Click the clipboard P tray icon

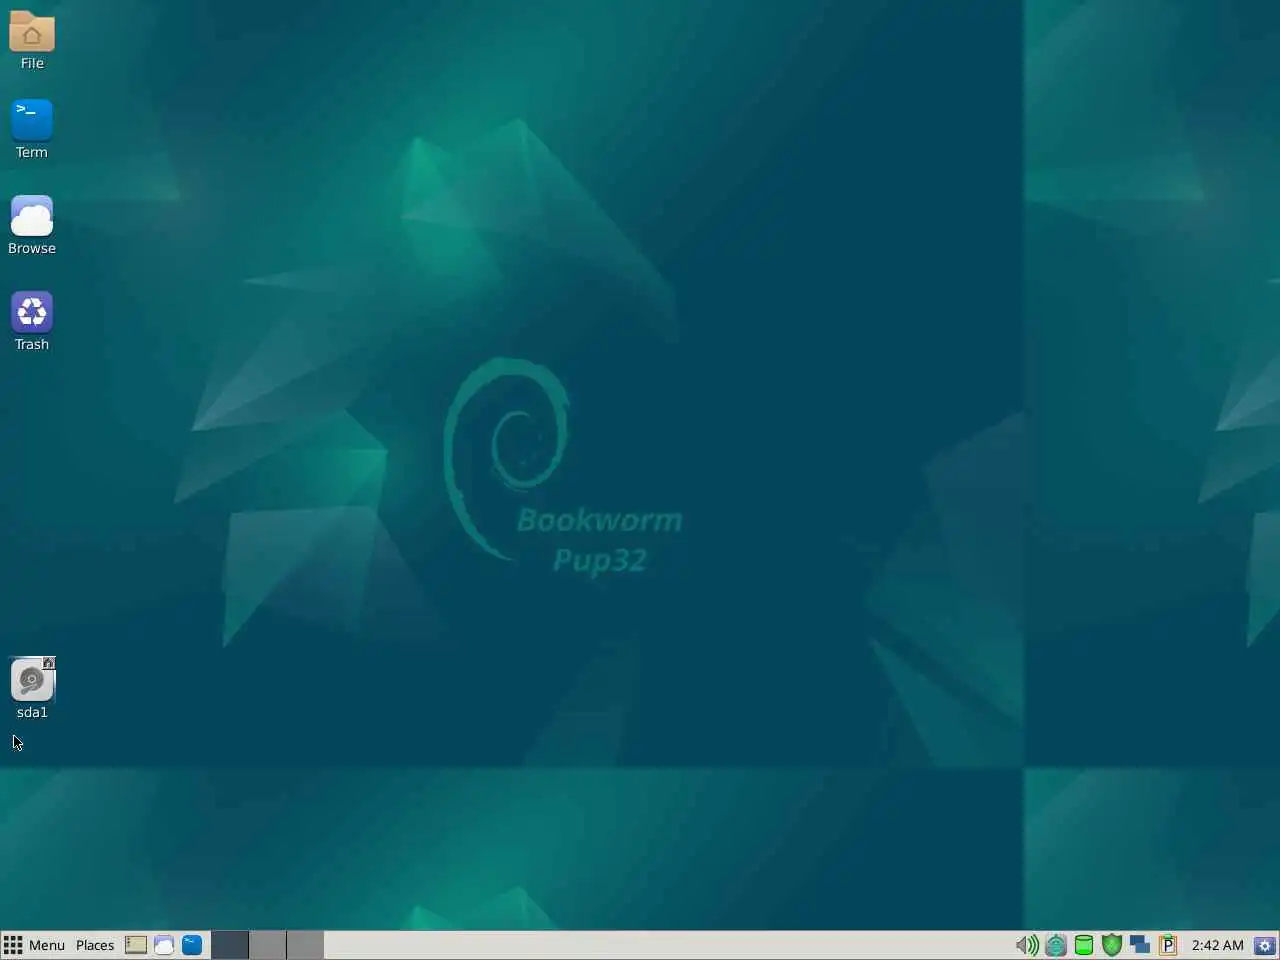point(1167,945)
